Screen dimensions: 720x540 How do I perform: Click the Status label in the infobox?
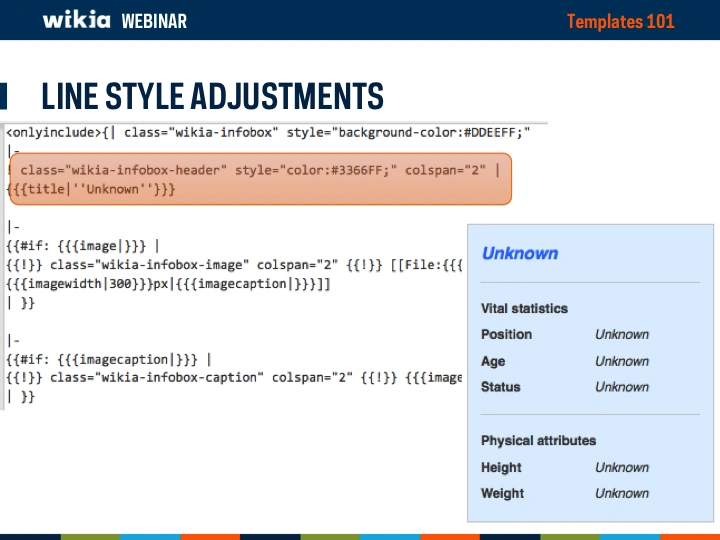pos(500,387)
